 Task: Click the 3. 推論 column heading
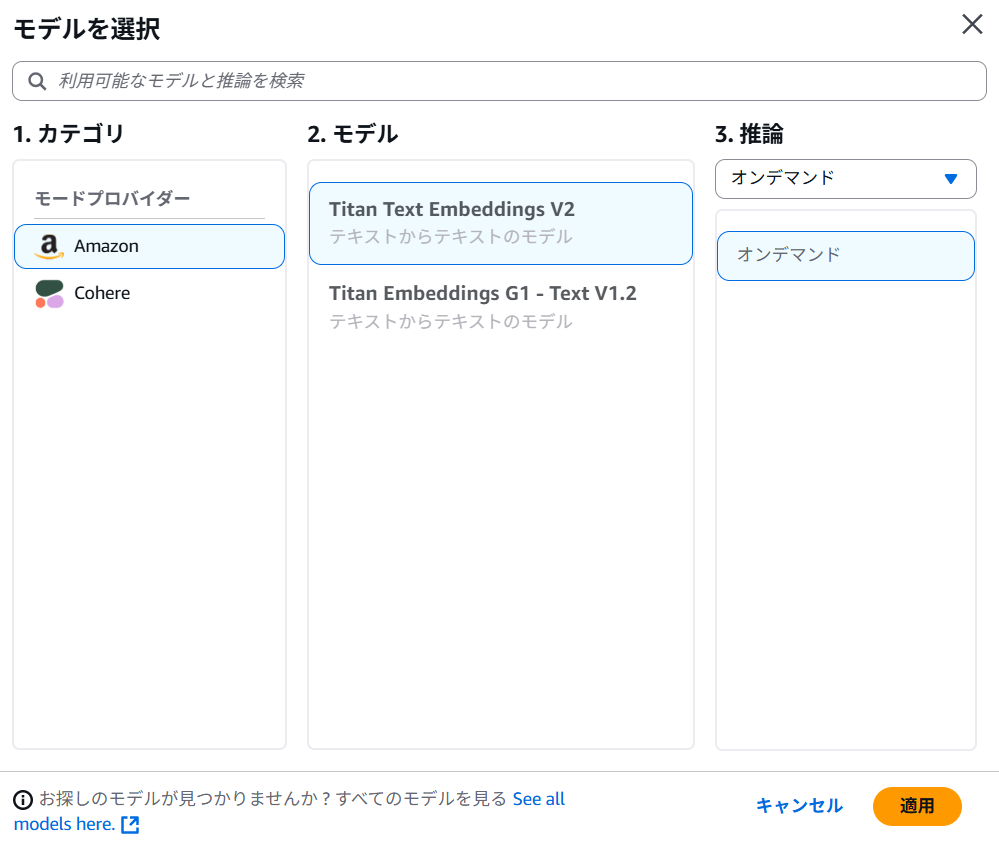[x=749, y=134]
